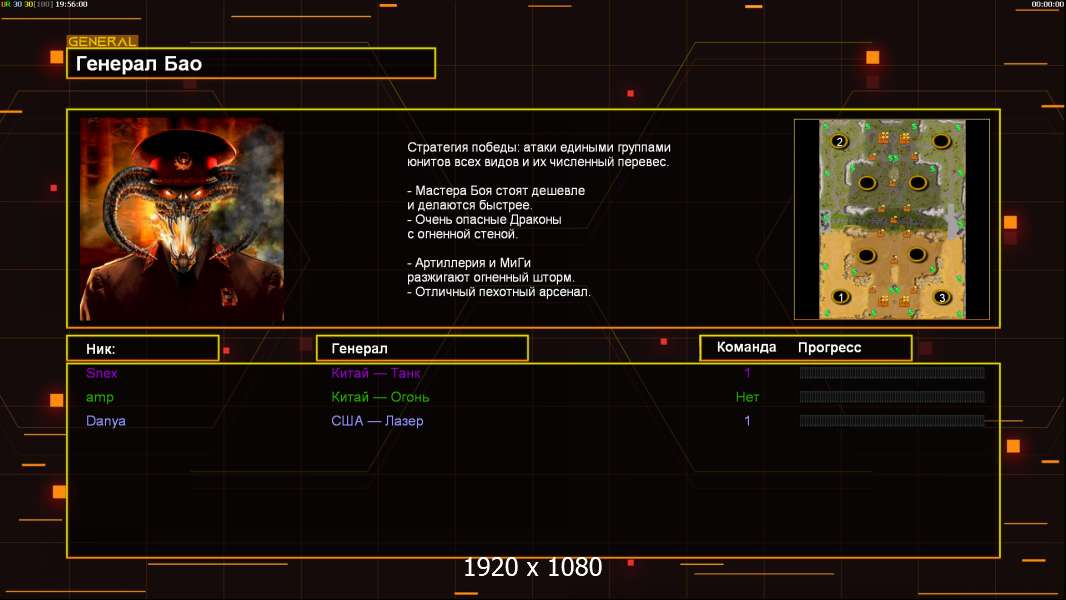Click 'США — Лазер' general entry
The height and width of the screenshot is (600, 1066).
click(377, 421)
